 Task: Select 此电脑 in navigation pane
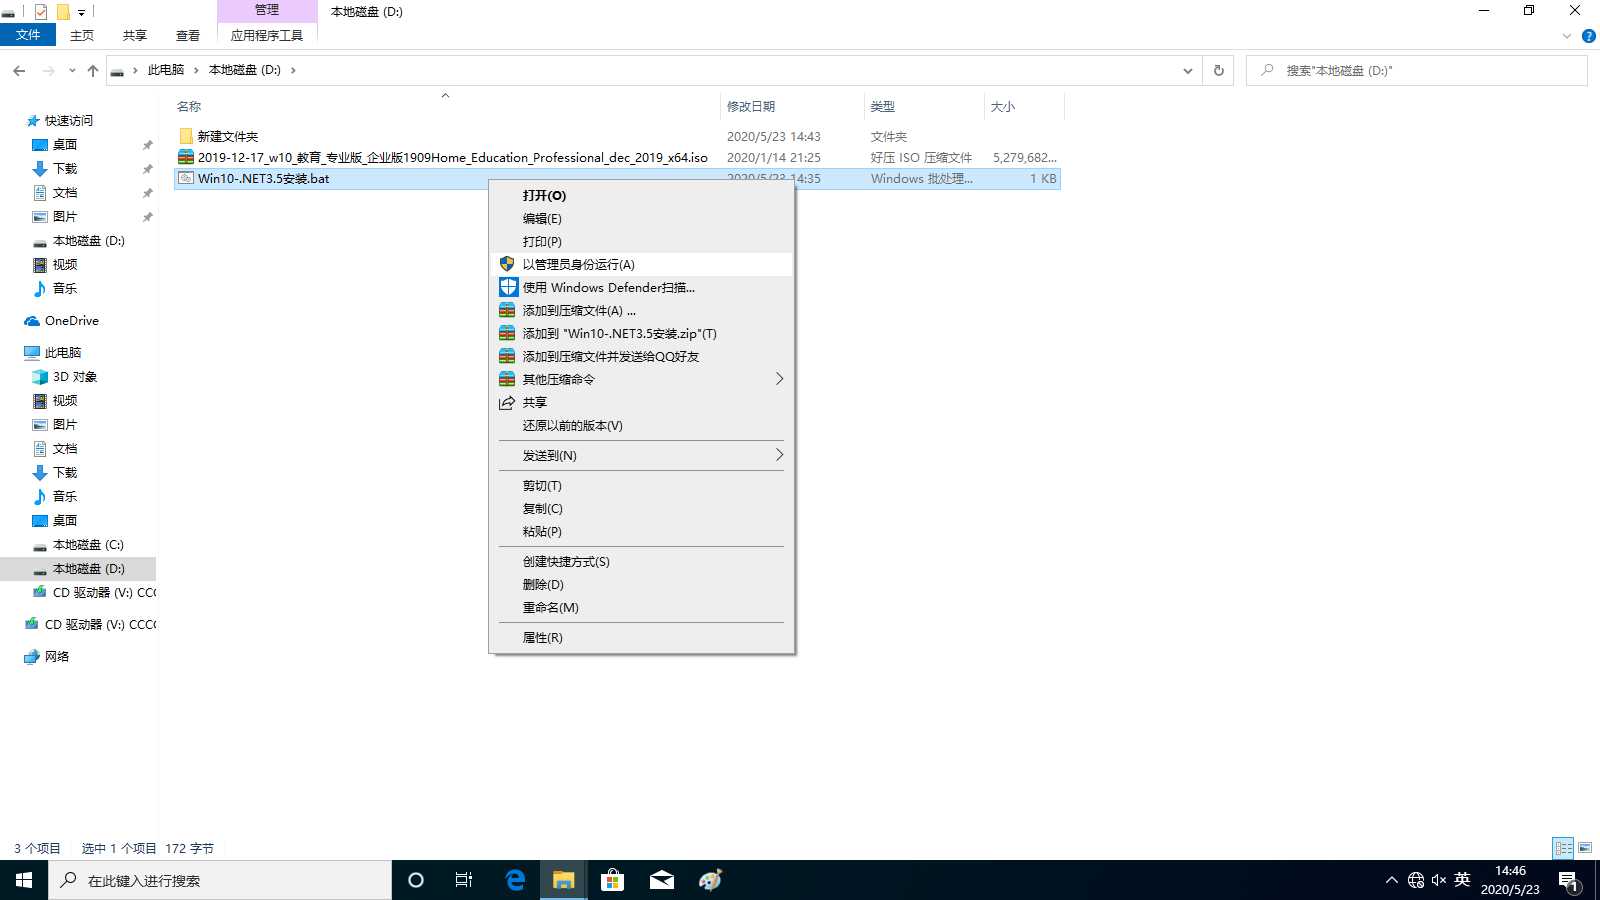click(x=63, y=352)
